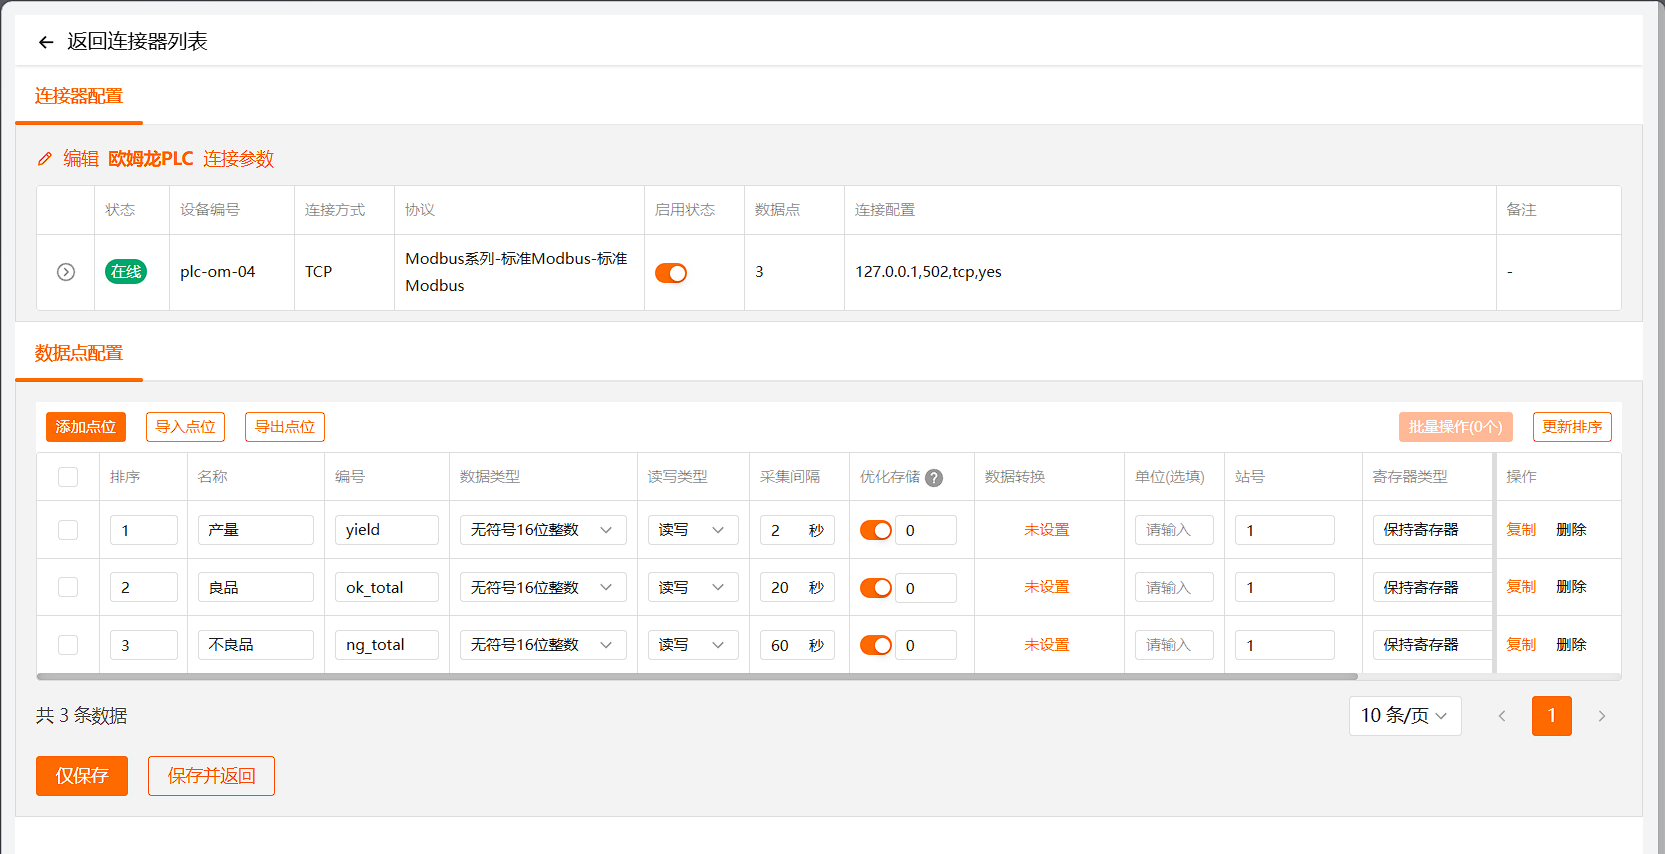Image resolution: width=1665 pixels, height=854 pixels.
Task: Open data type dropdown for ok_total row
Action: coord(543,587)
